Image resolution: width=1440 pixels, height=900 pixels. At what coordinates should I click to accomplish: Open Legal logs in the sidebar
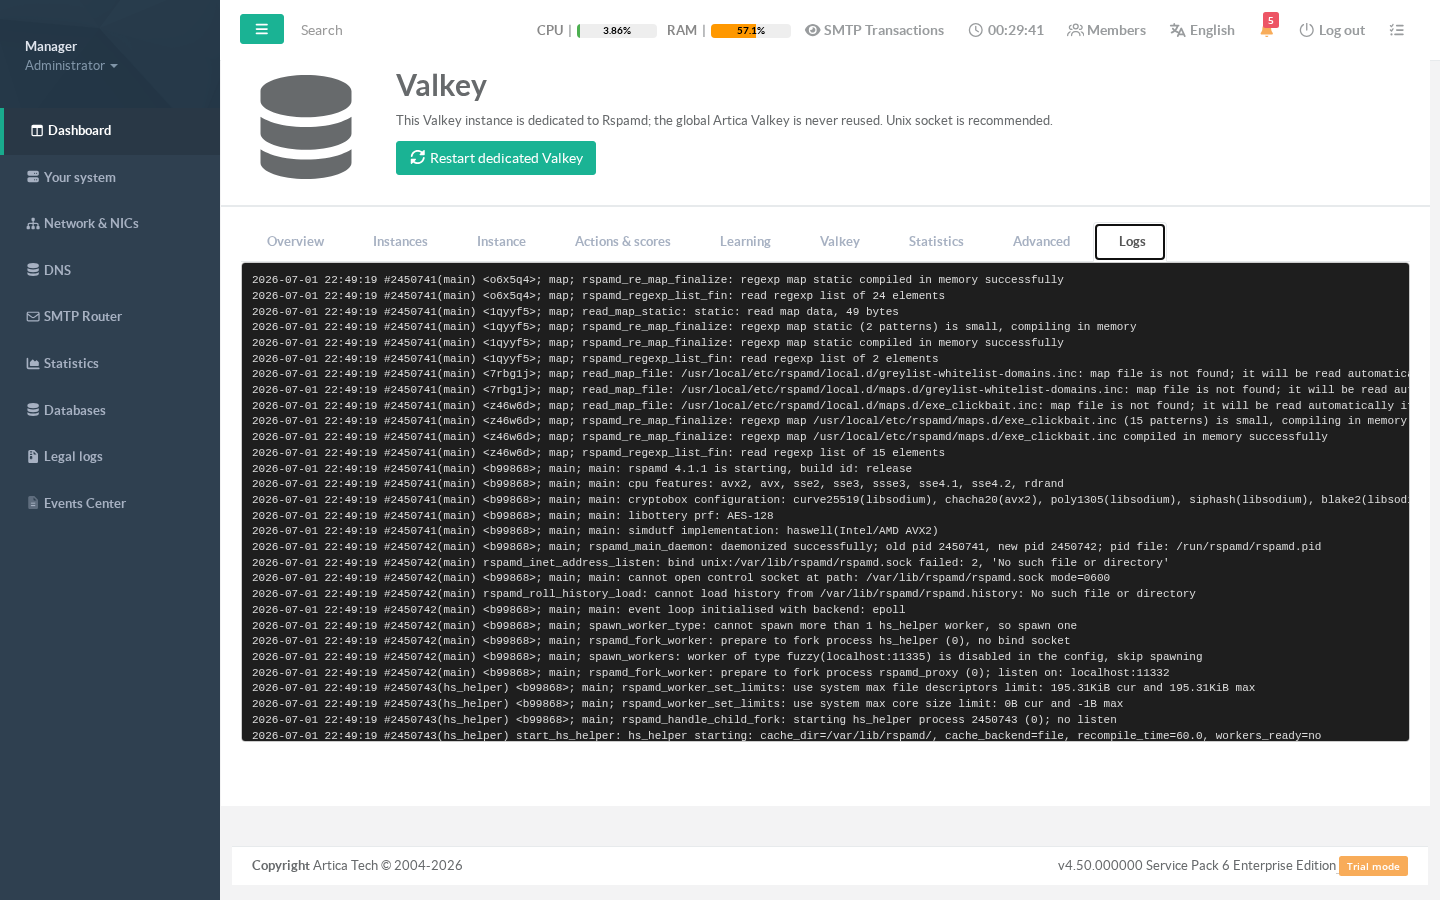click(x=110, y=457)
